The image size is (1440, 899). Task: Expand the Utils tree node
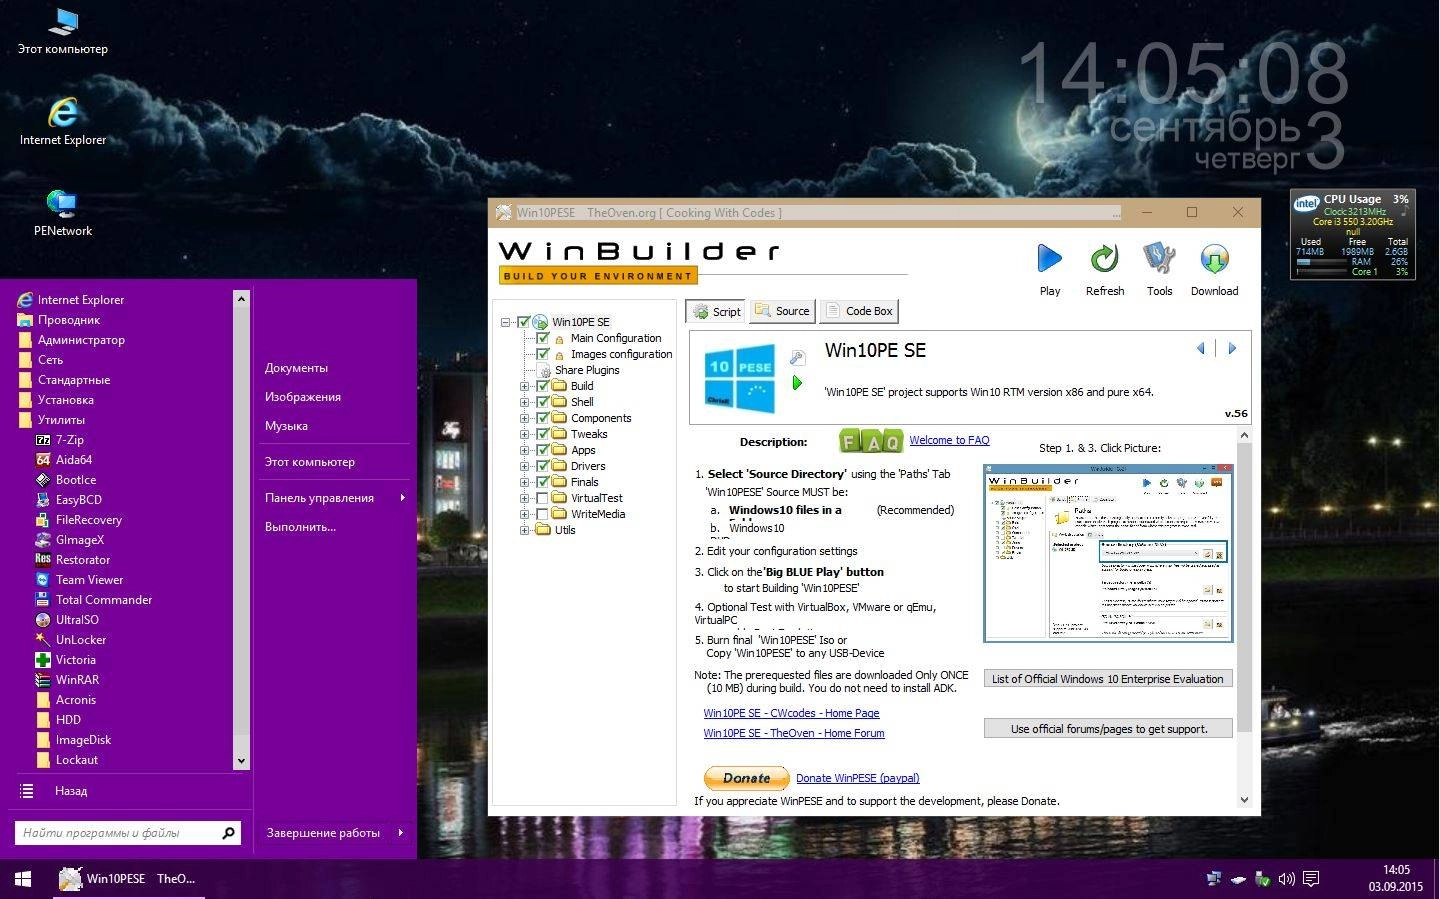click(524, 530)
